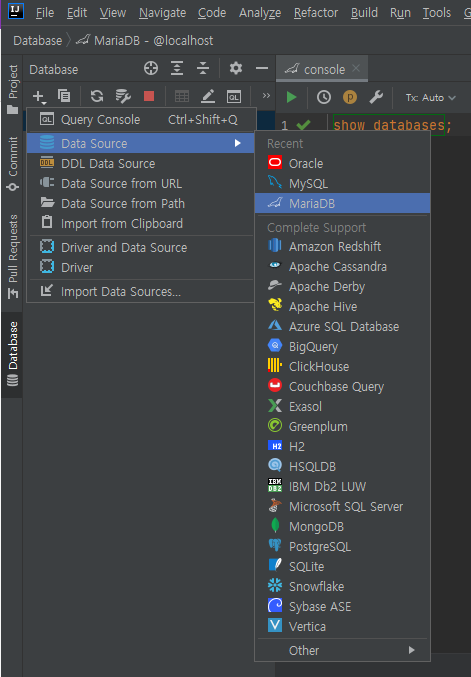Expand the Data Source submenu
Image resolution: width=471 pixels, height=677 pixels.
coord(140,143)
